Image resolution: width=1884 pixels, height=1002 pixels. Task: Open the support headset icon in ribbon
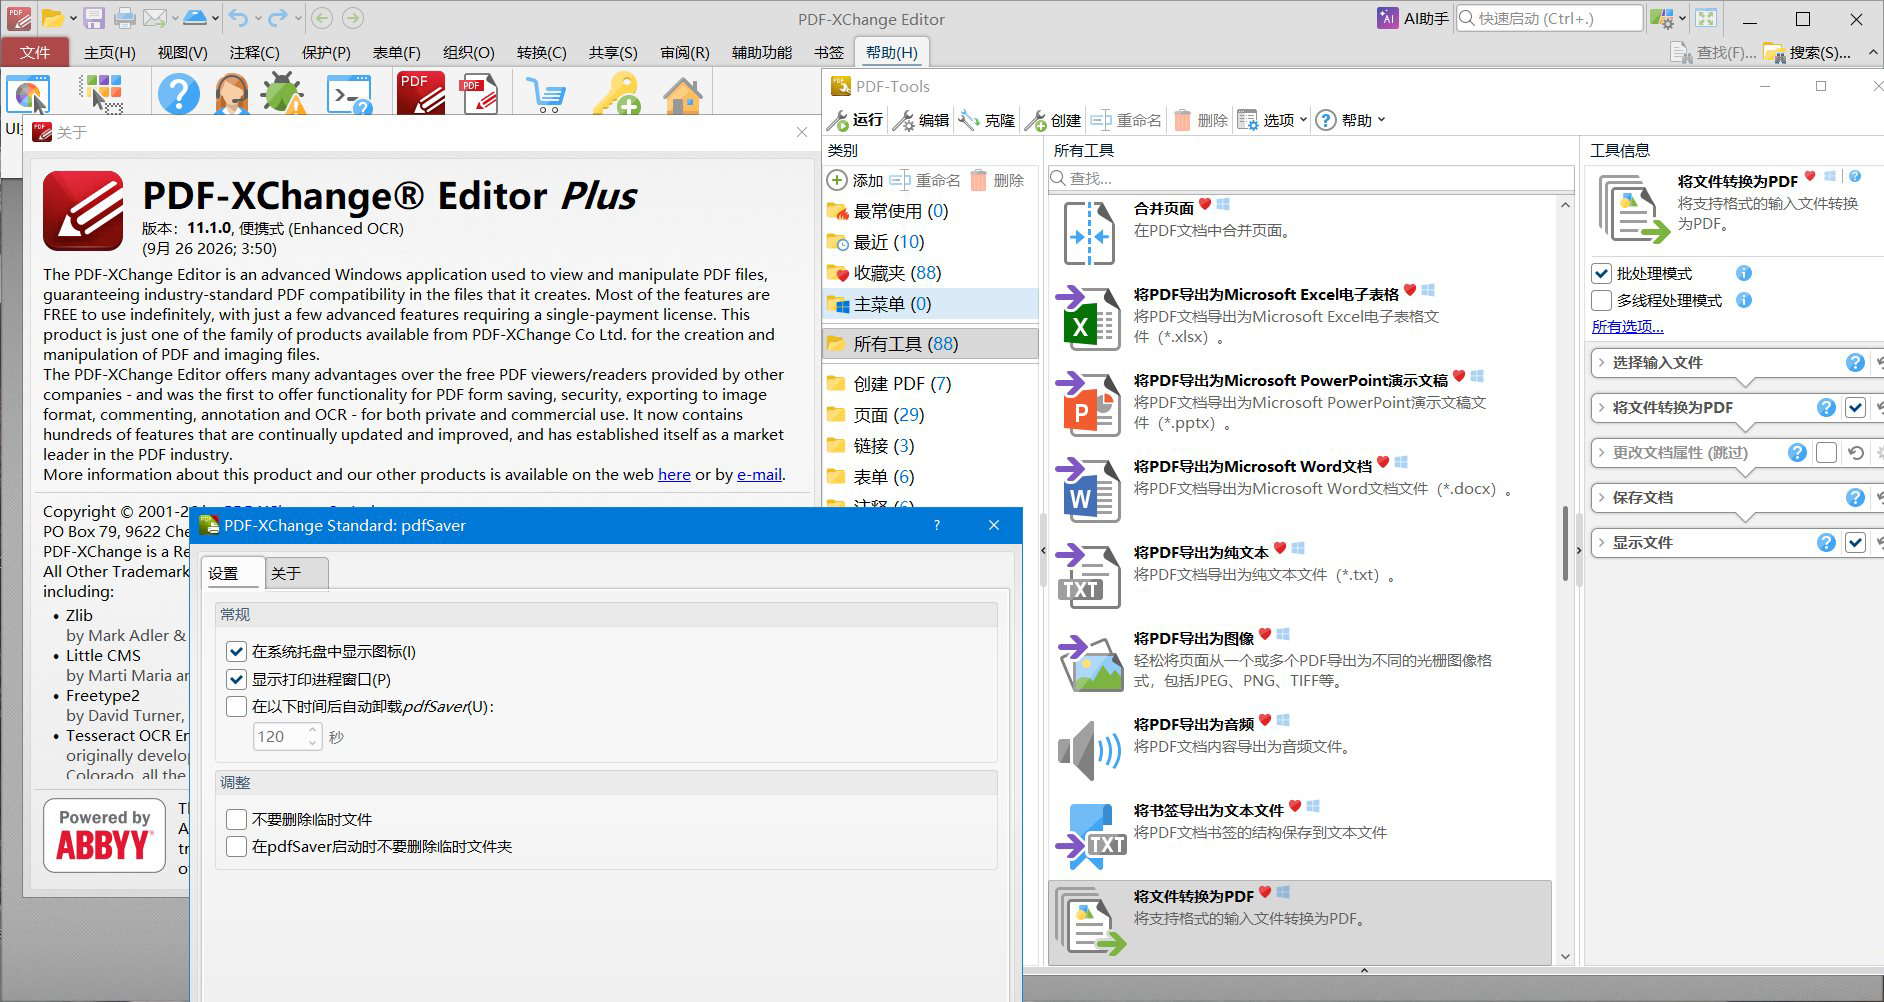tap(231, 94)
